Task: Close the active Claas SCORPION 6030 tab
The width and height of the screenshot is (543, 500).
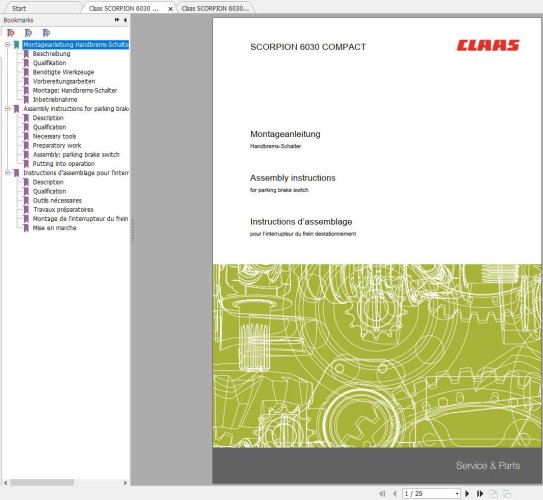Action: tap(170, 9)
